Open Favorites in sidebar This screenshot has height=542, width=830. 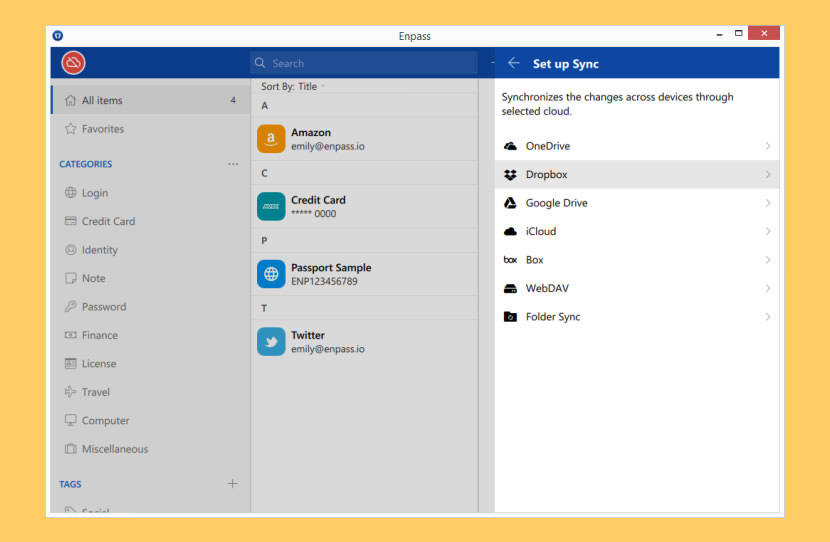point(151,129)
